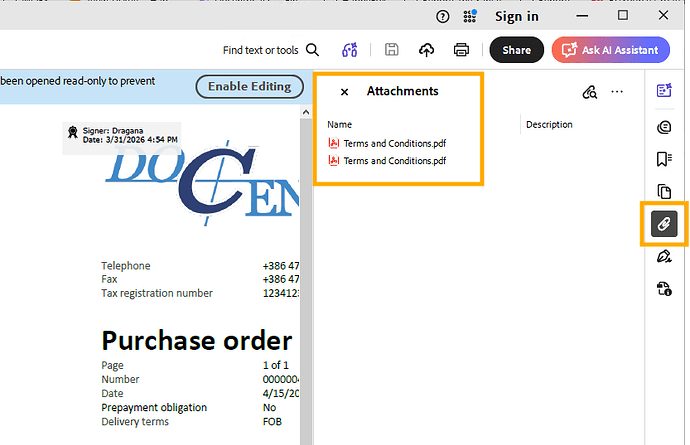This screenshot has height=445, width=690.
Task: Open the Page thumbnails sidebar icon
Action: 664,191
